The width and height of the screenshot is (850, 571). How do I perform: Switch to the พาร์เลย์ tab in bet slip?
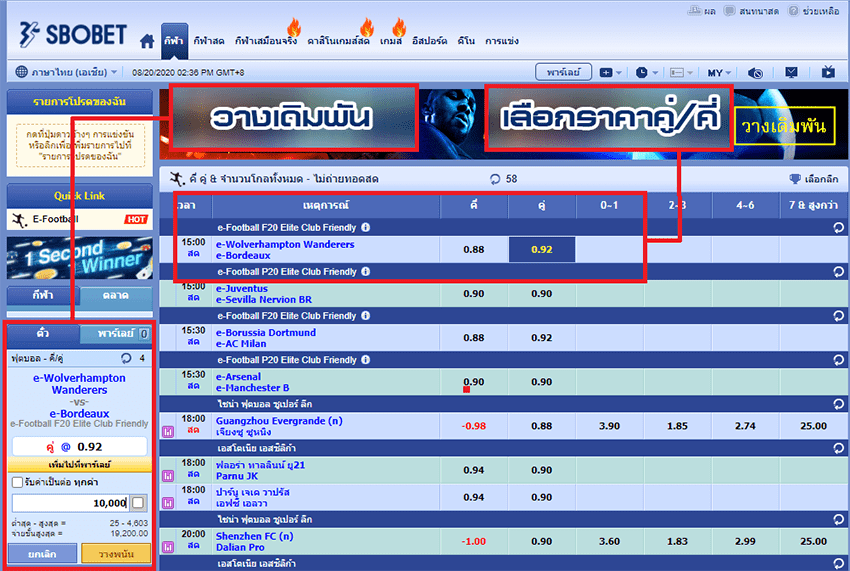click(115, 333)
